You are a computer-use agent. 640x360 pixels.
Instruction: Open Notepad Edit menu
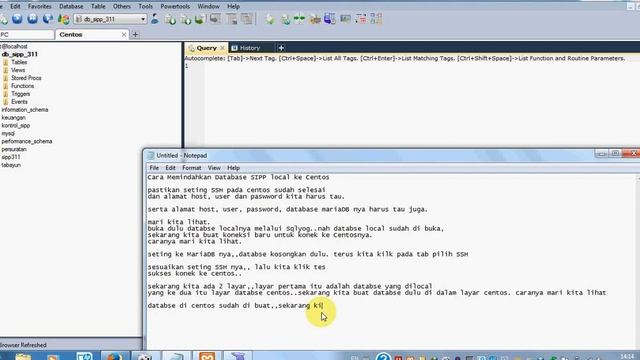170,168
